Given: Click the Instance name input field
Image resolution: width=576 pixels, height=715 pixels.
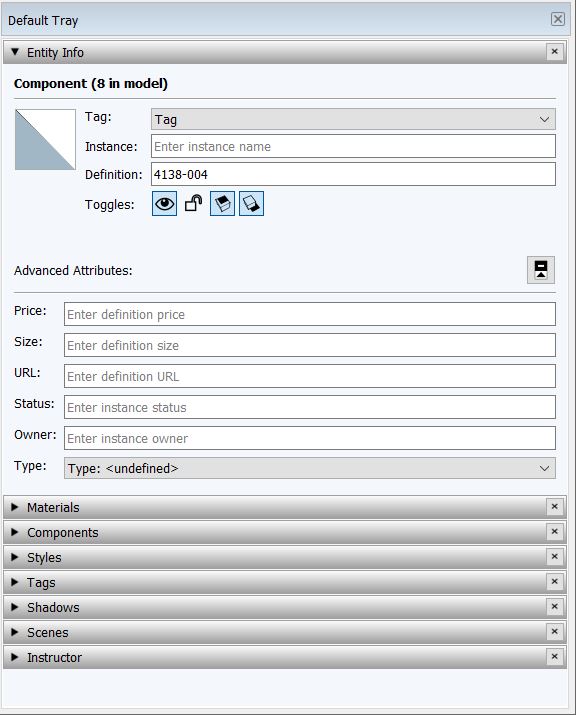Looking at the screenshot, I should tap(353, 146).
